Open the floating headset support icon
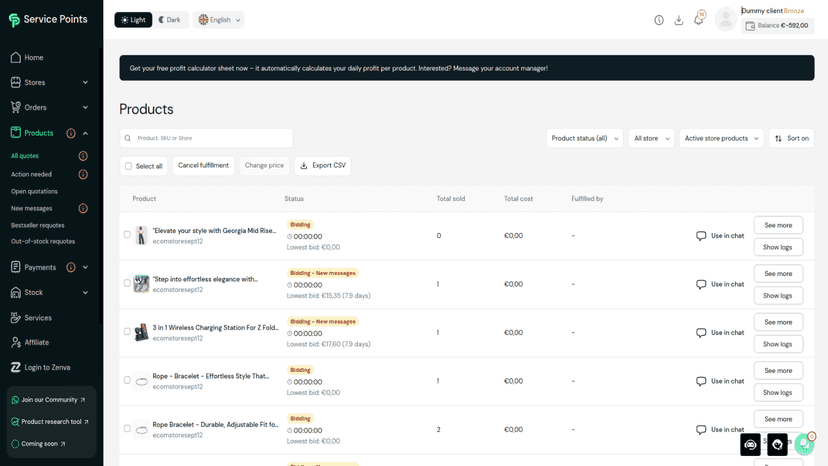 pos(777,445)
